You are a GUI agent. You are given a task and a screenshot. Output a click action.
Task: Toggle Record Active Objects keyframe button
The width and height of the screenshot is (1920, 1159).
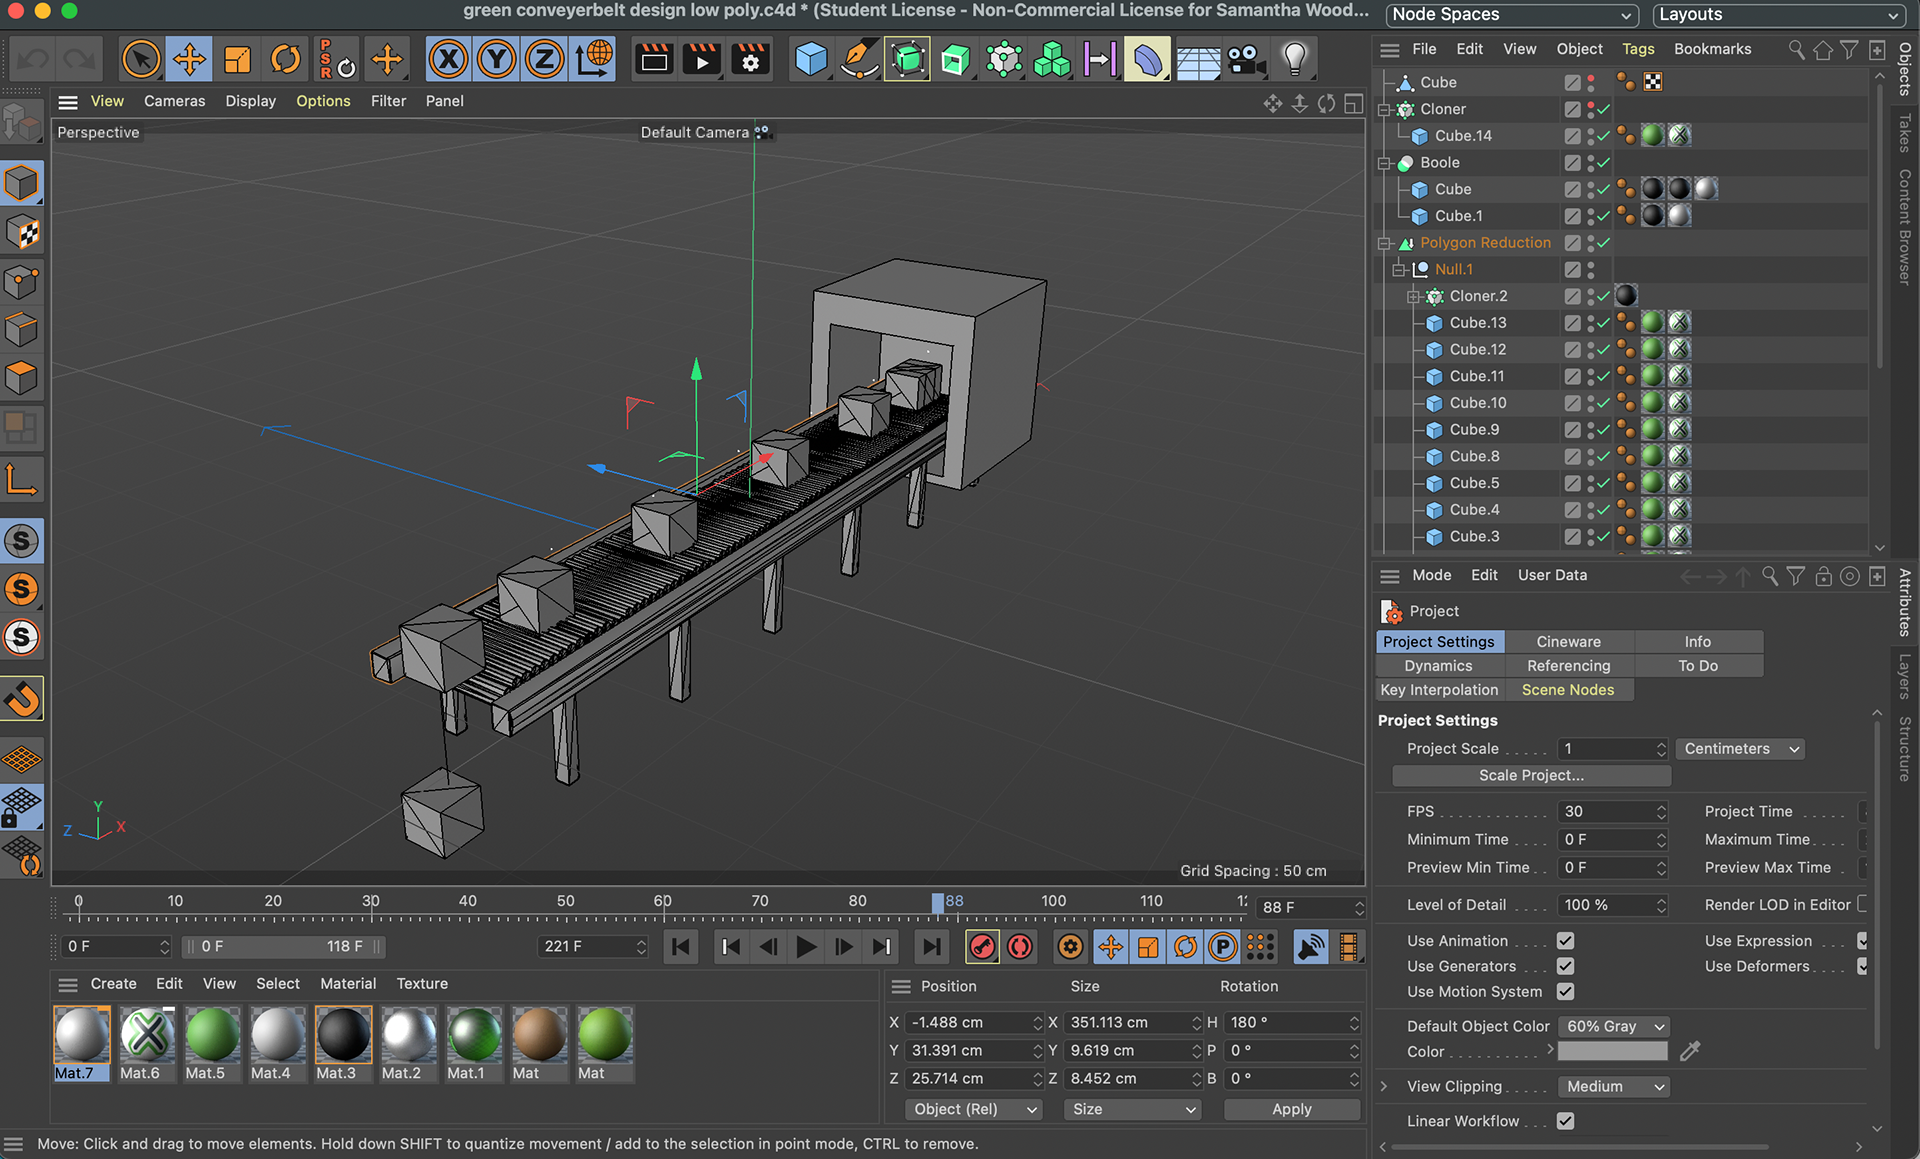tap(982, 946)
